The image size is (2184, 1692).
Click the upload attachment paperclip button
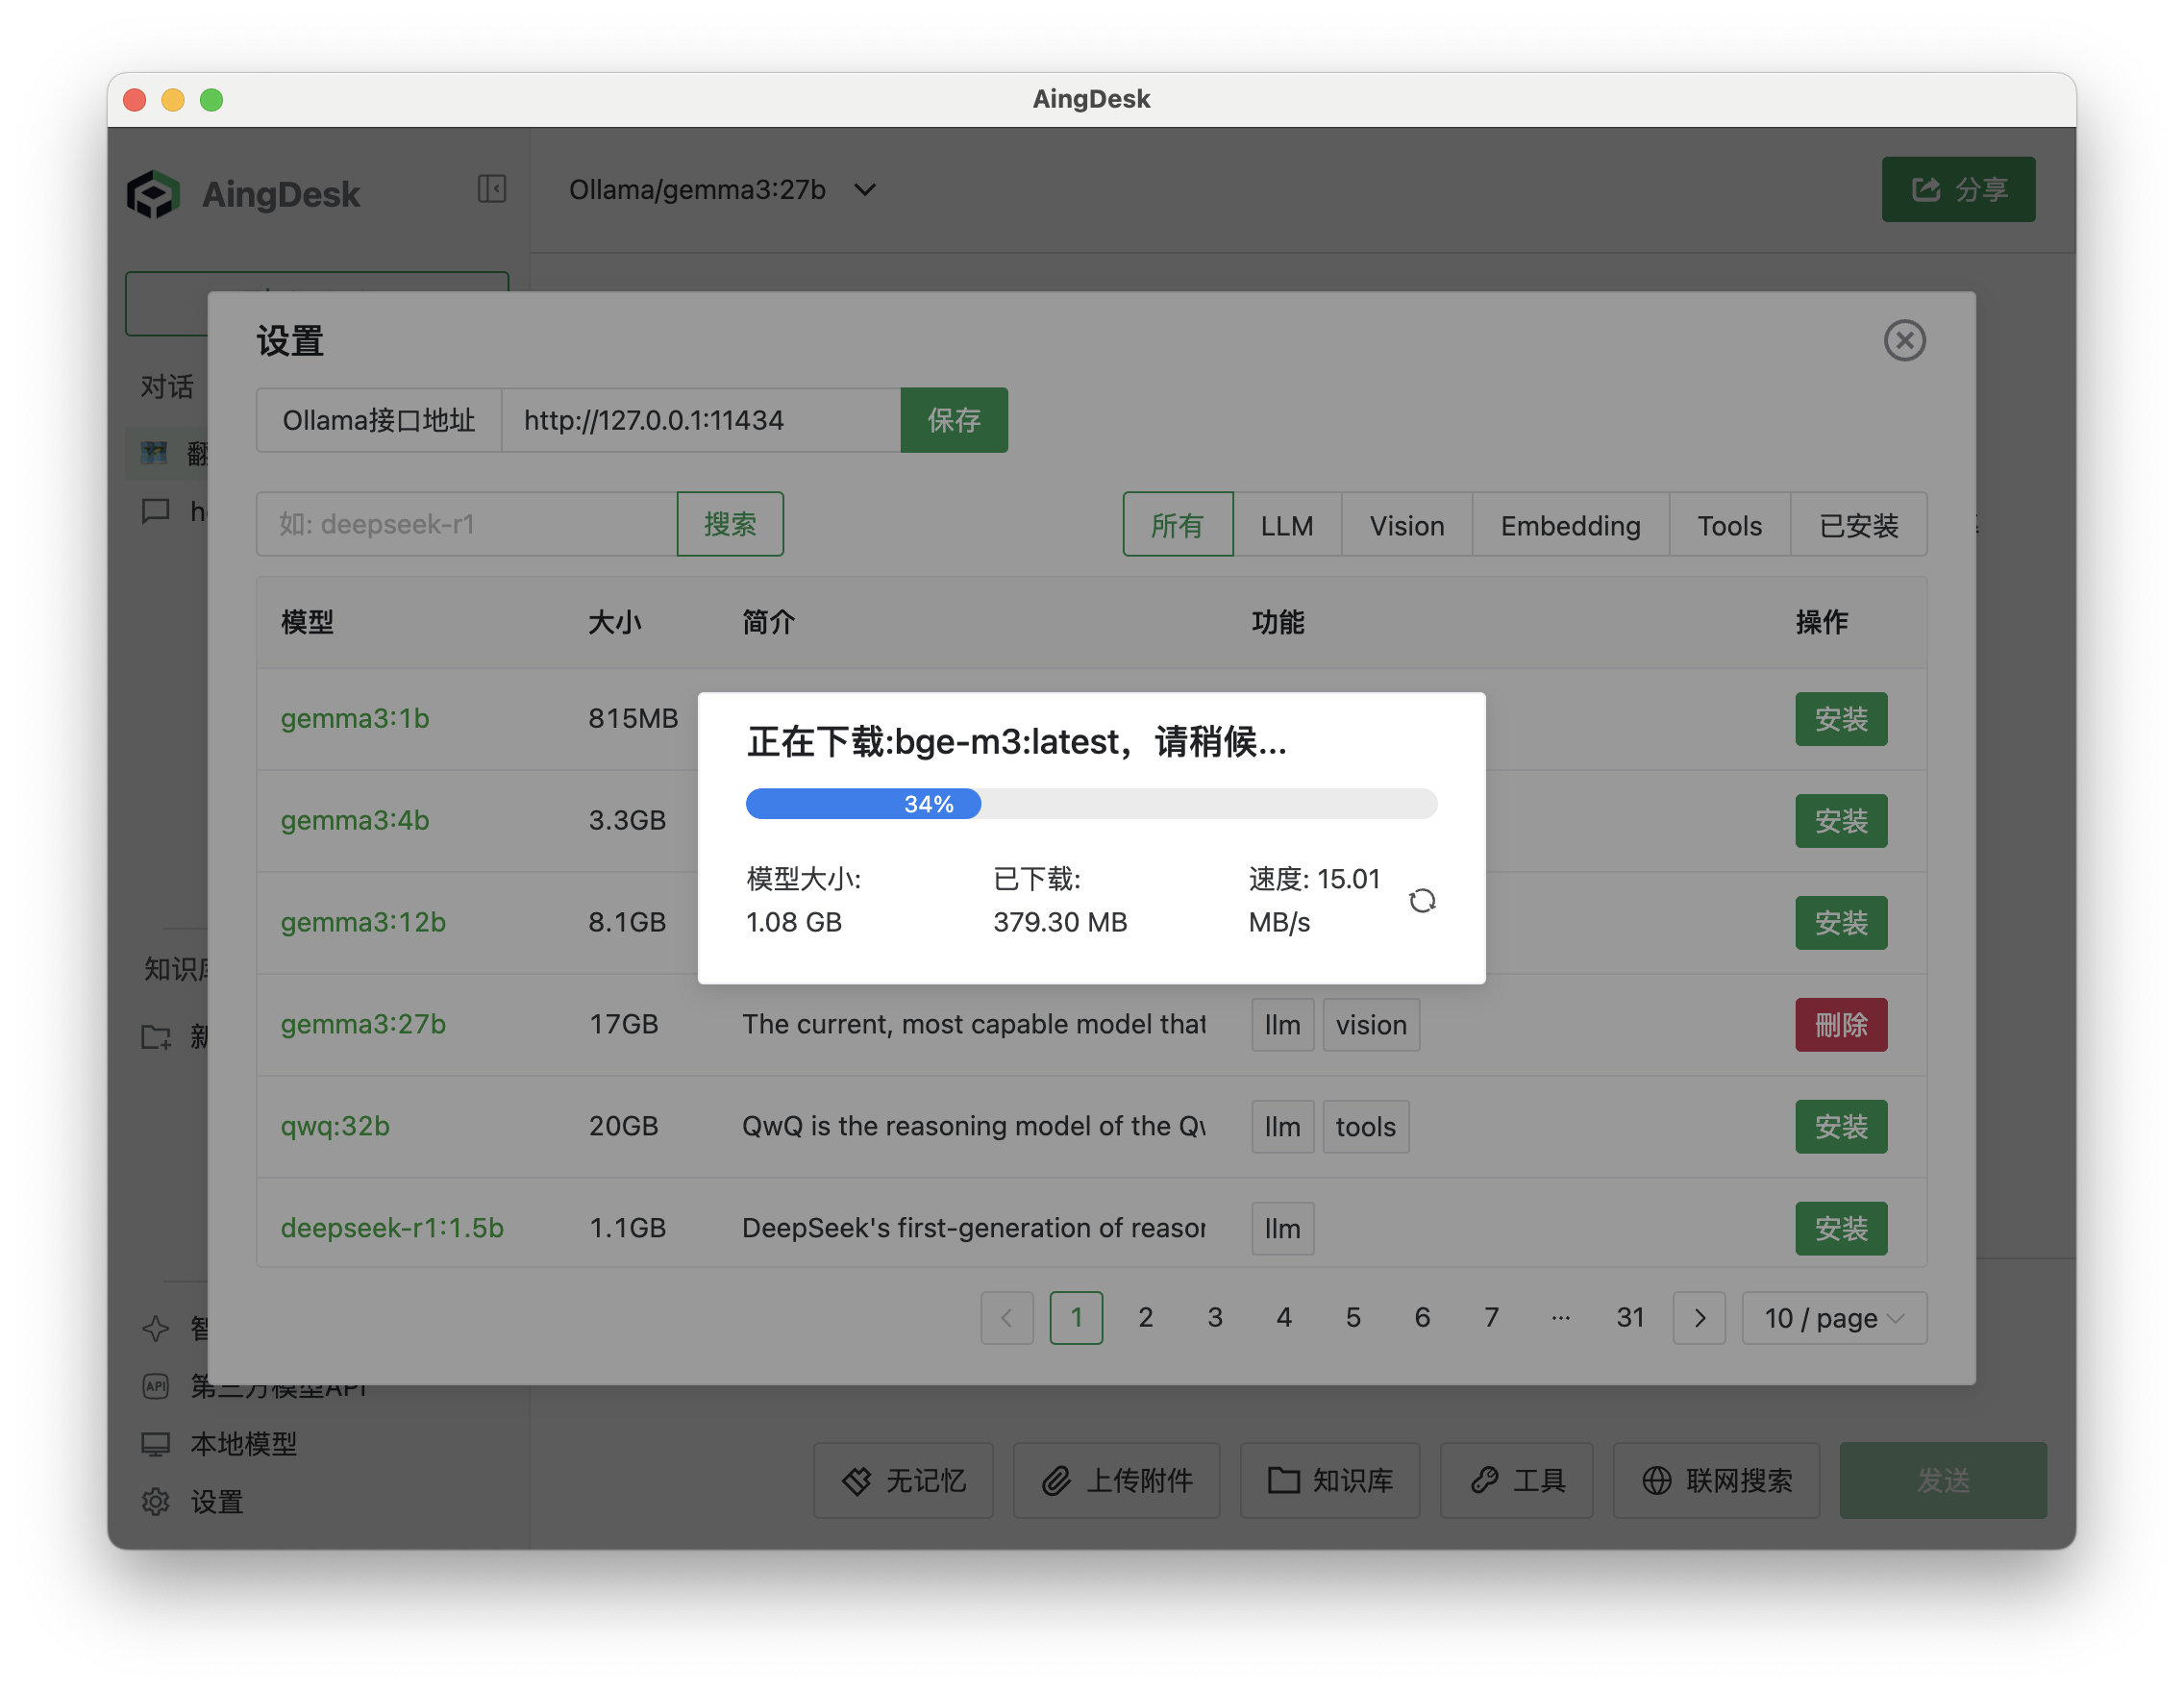point(1116,1480)
